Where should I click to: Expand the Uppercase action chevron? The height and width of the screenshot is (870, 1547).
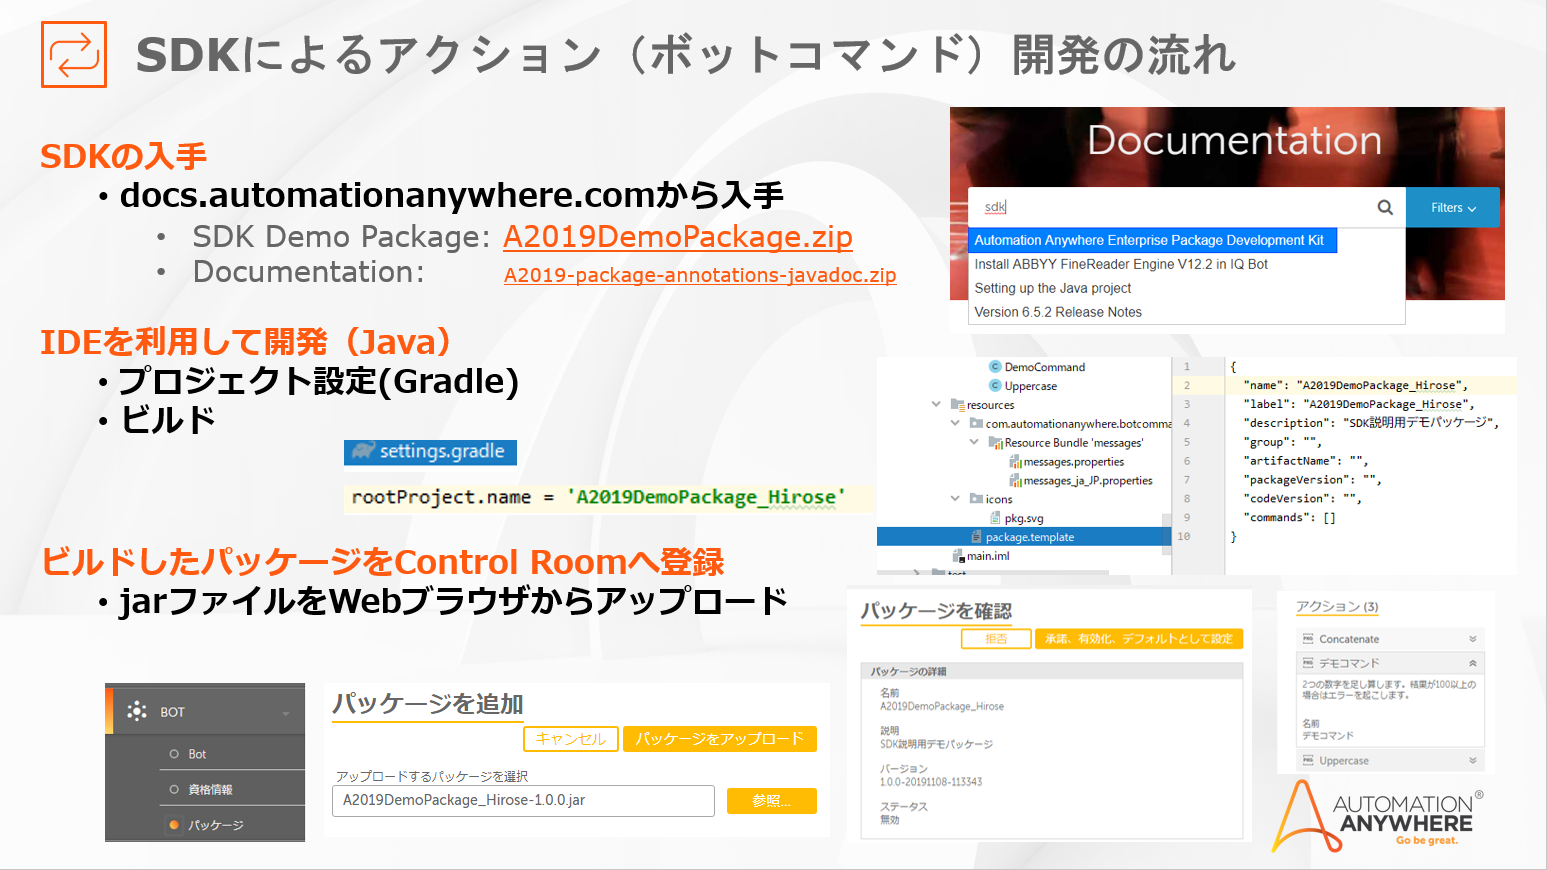click(1472, 761)
